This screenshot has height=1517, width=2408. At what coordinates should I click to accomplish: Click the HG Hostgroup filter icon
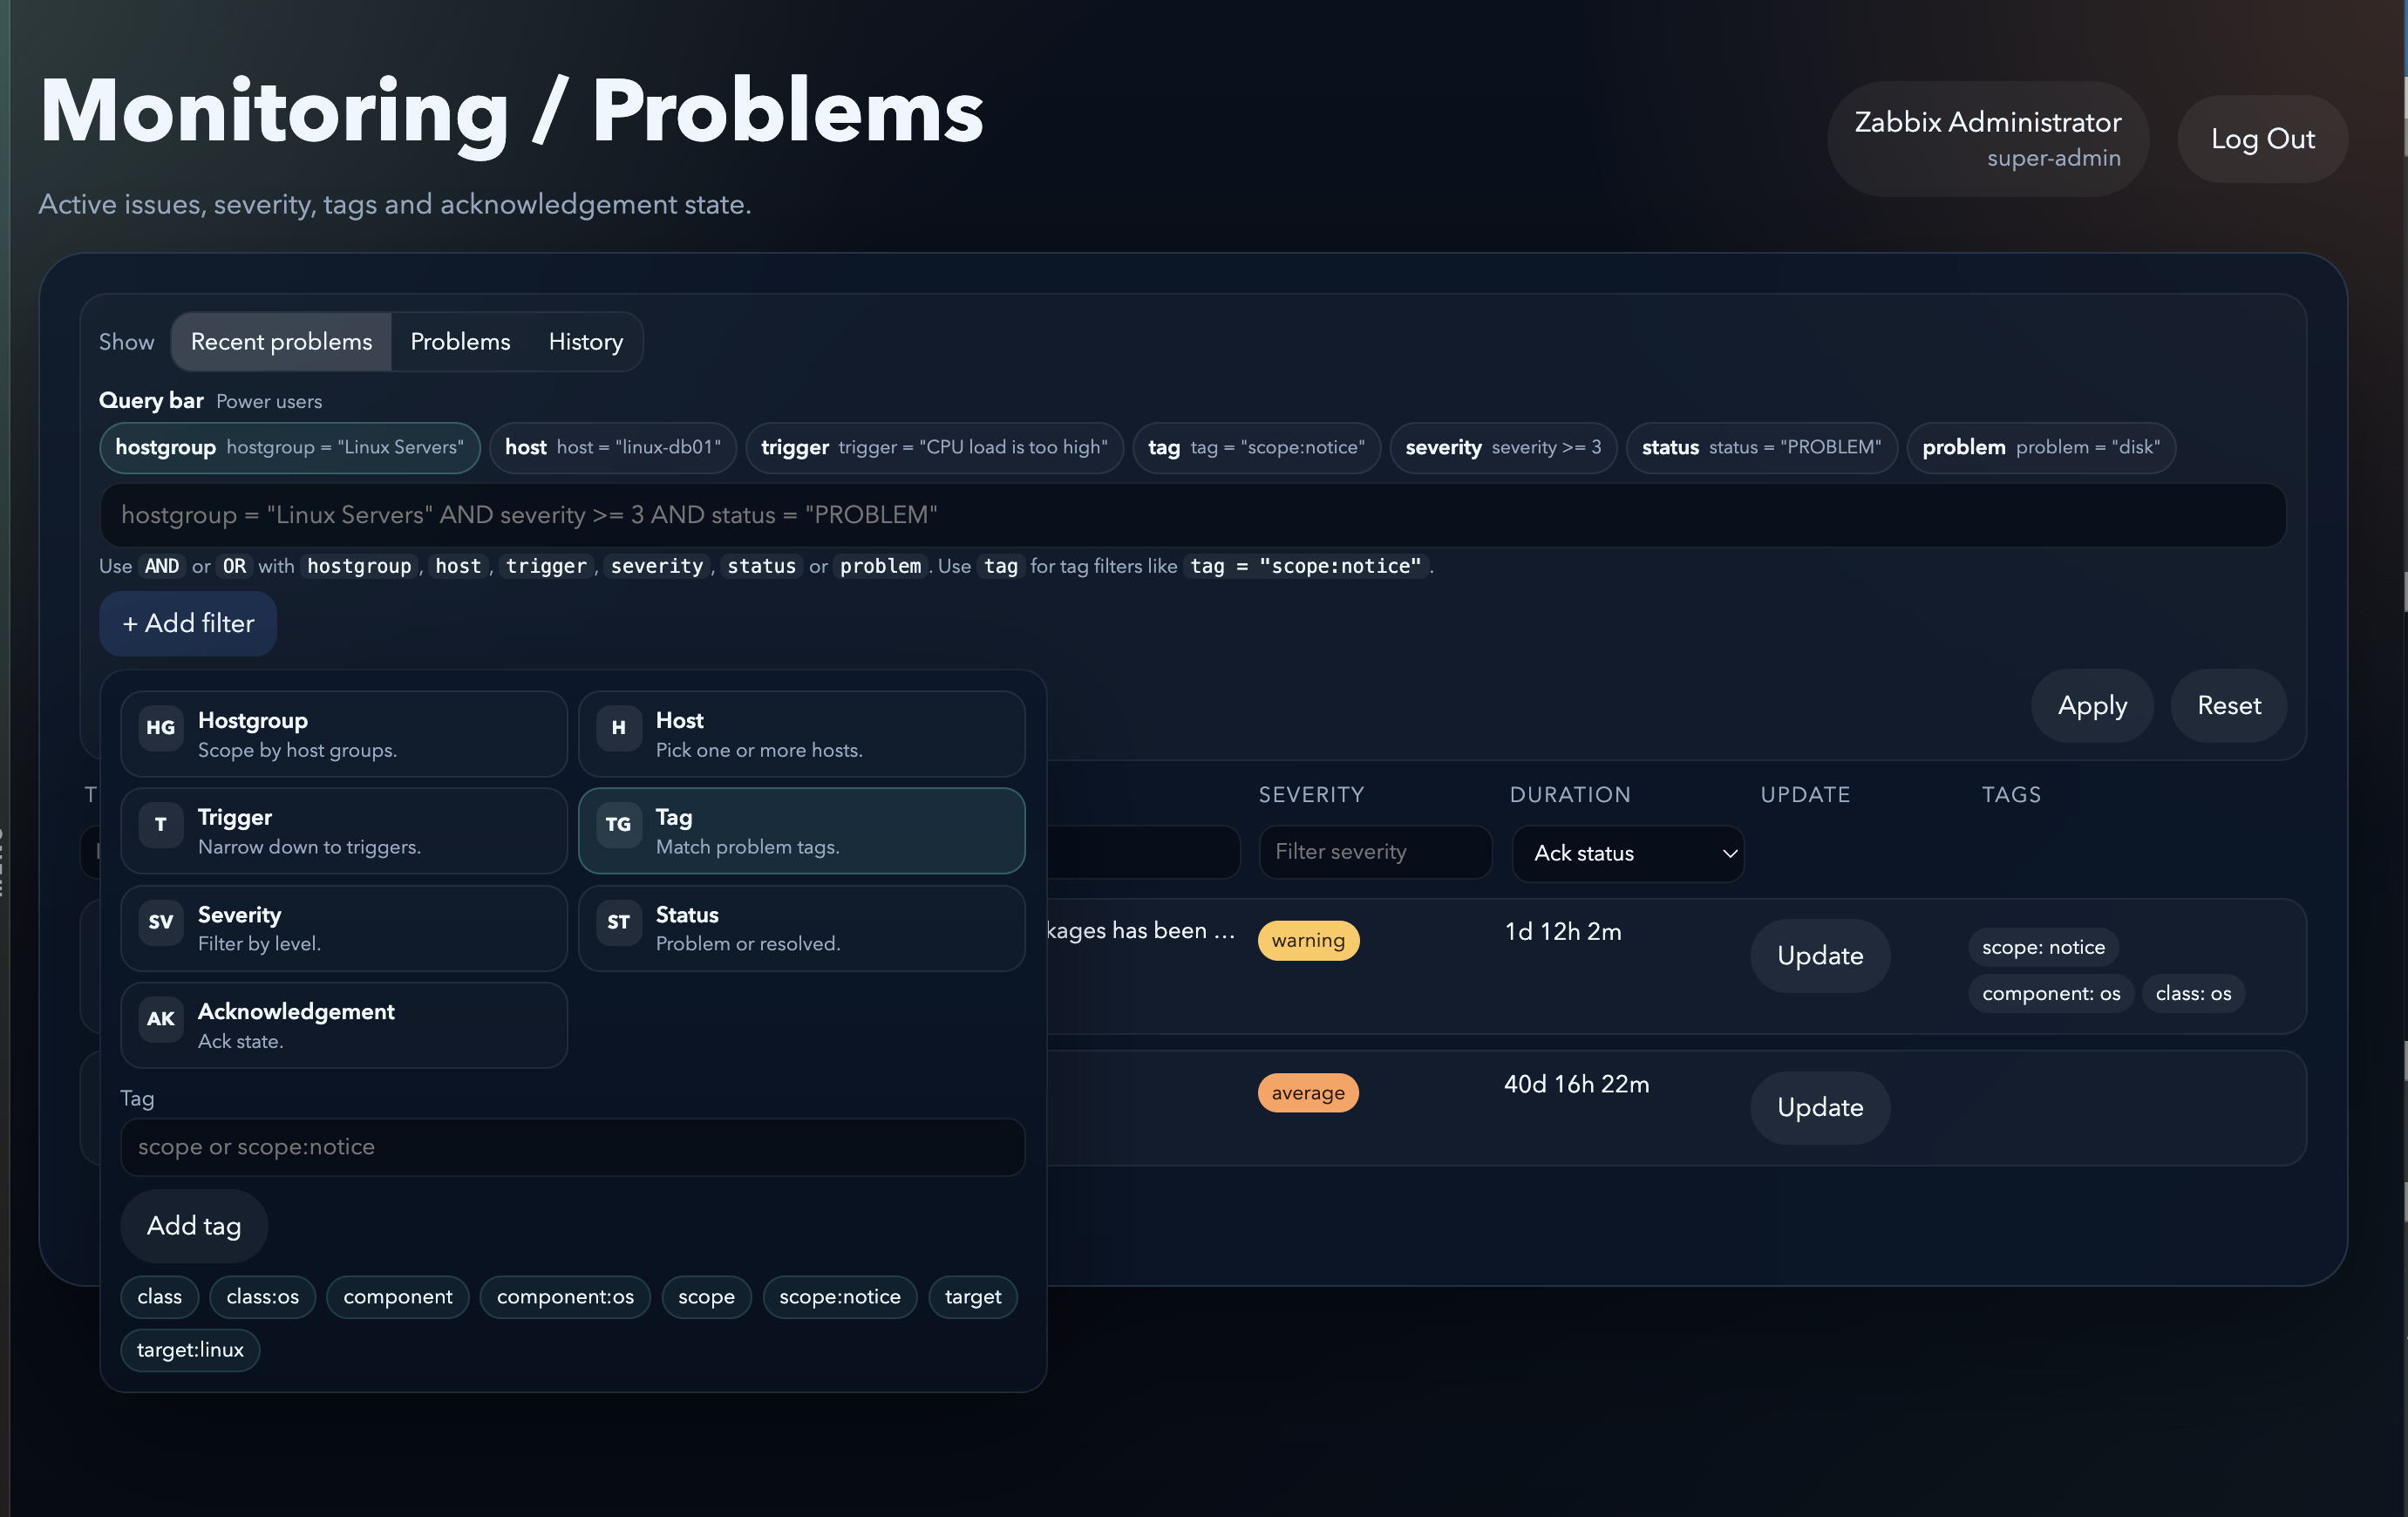pos(160,729)
